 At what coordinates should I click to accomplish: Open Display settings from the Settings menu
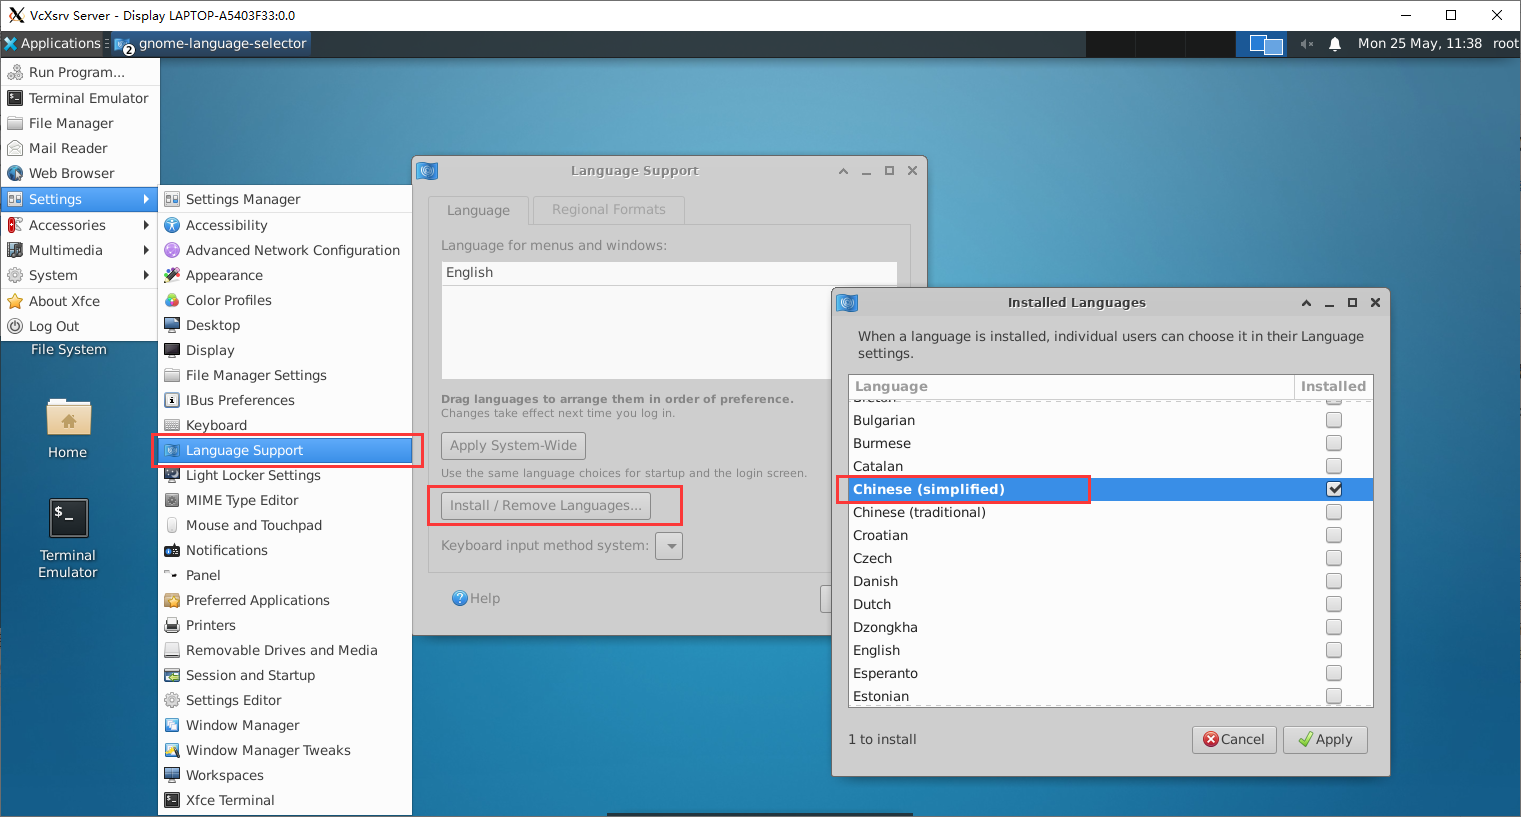211,349
